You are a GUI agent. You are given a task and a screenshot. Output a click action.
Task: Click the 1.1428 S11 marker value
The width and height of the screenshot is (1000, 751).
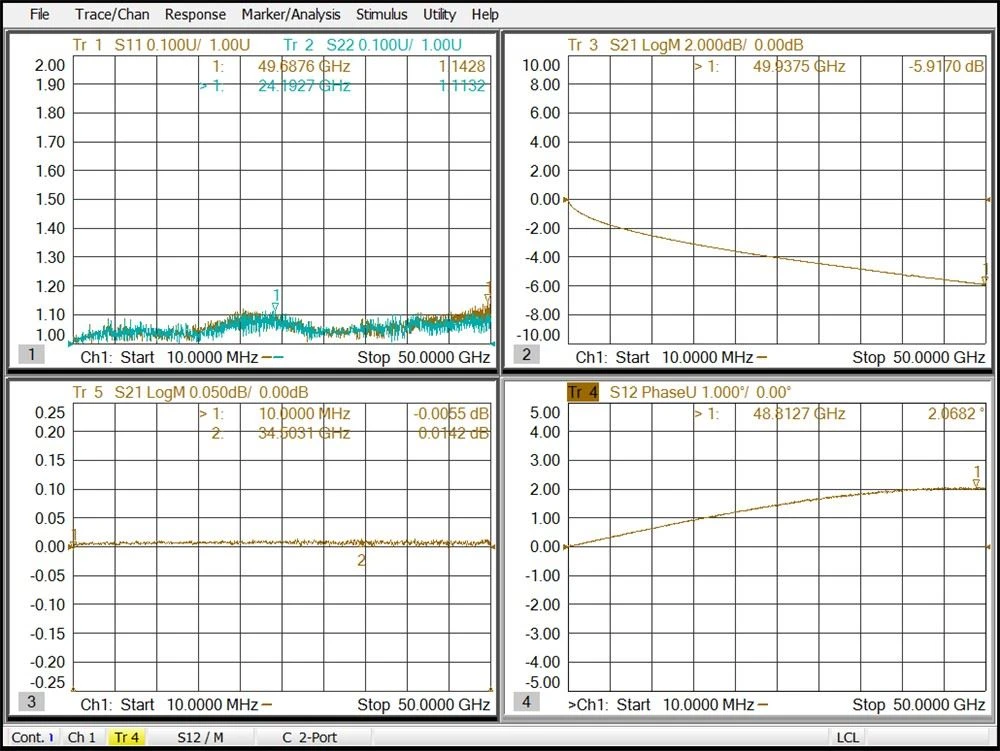462,66
